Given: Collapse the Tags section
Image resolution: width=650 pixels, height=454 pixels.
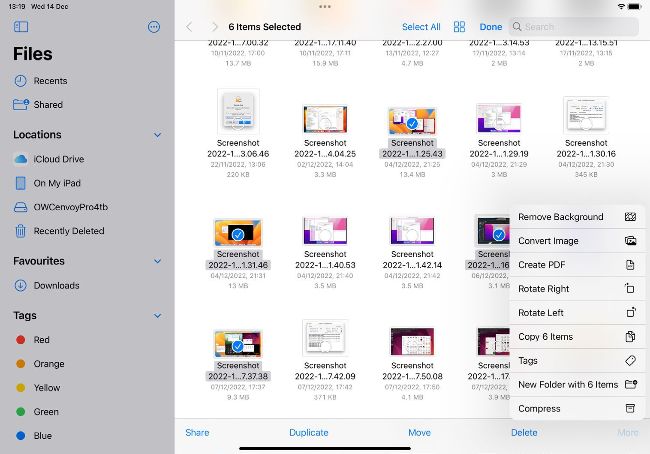Looking at the screenshot, I should point(157,316).
